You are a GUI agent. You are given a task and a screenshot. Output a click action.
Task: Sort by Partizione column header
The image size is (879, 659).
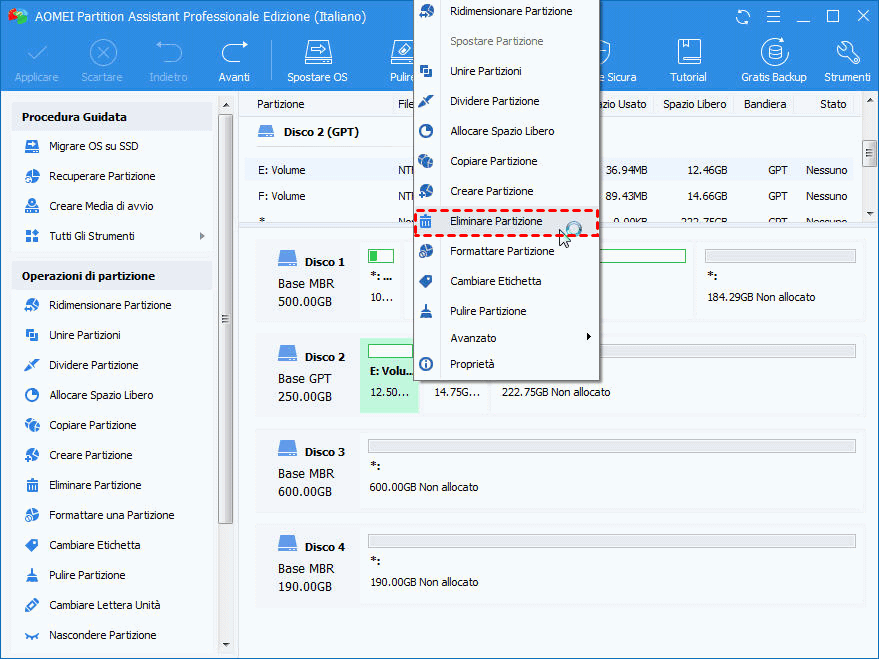(x=280, y=104)
